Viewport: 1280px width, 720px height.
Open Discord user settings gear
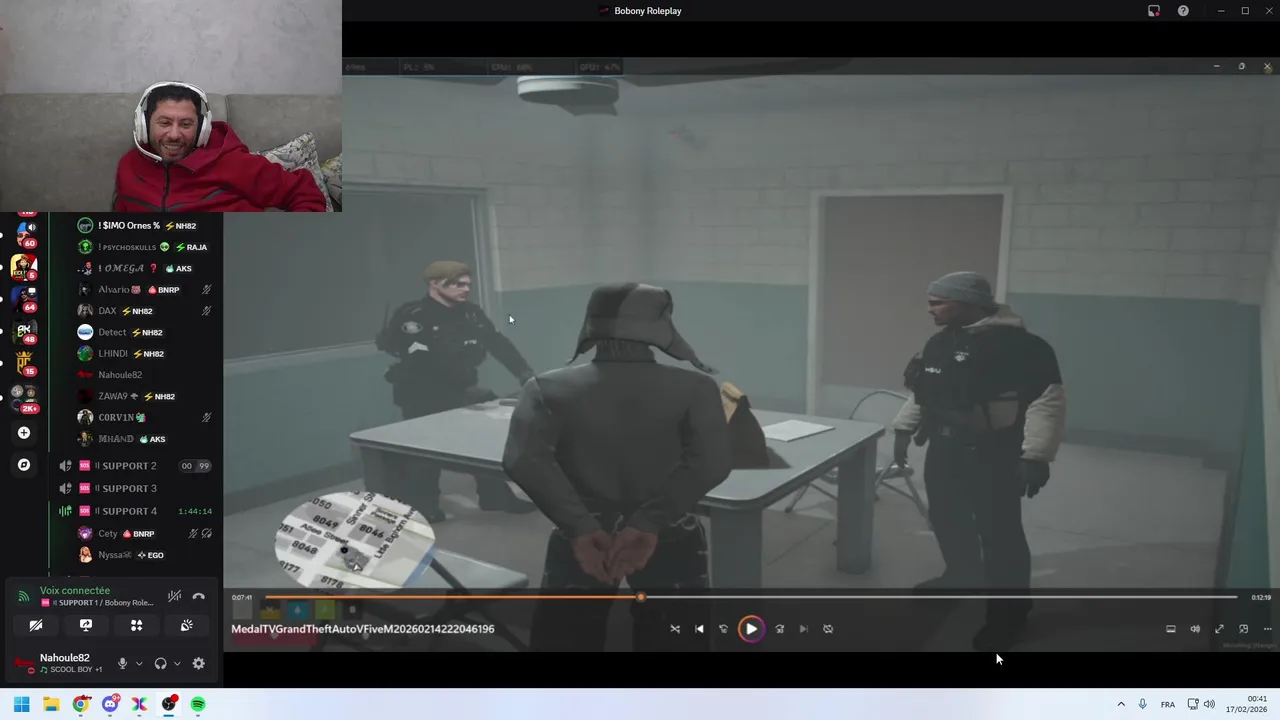(198, 663)
